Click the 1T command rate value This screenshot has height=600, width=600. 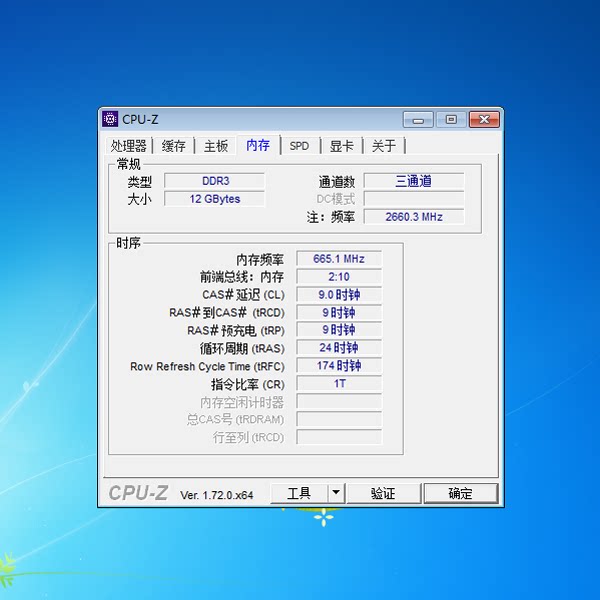[x=339, y=383]
